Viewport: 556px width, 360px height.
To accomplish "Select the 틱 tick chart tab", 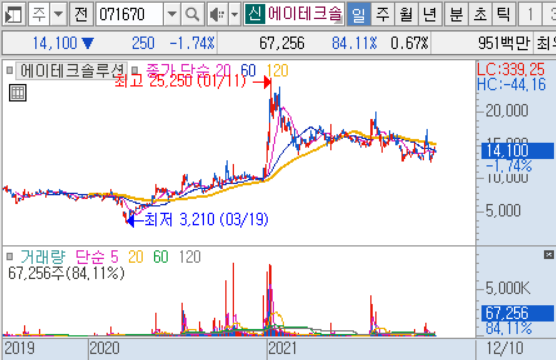I will [504, 14].
